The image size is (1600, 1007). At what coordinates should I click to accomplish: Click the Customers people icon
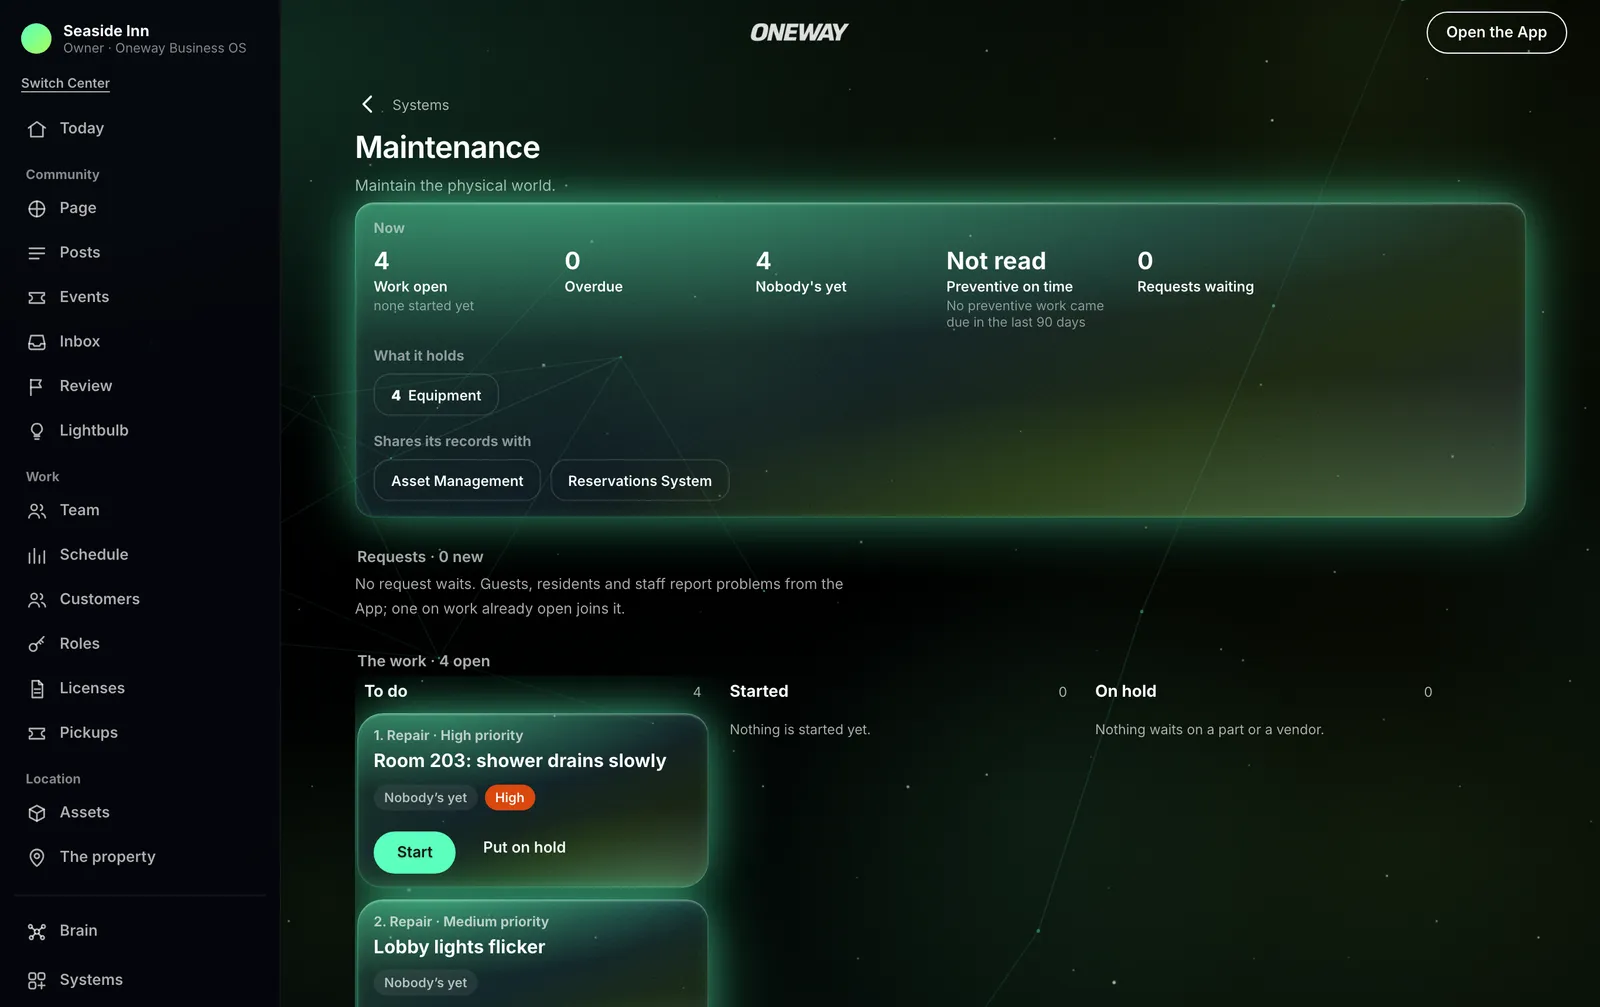tap(37, 600)
